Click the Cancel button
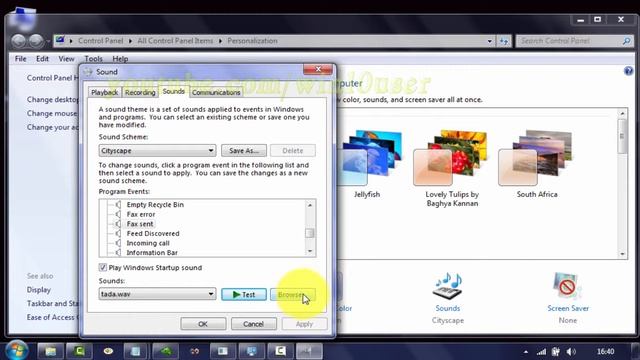This screenshot has height=360, width=640. click(x=253, y=324)
